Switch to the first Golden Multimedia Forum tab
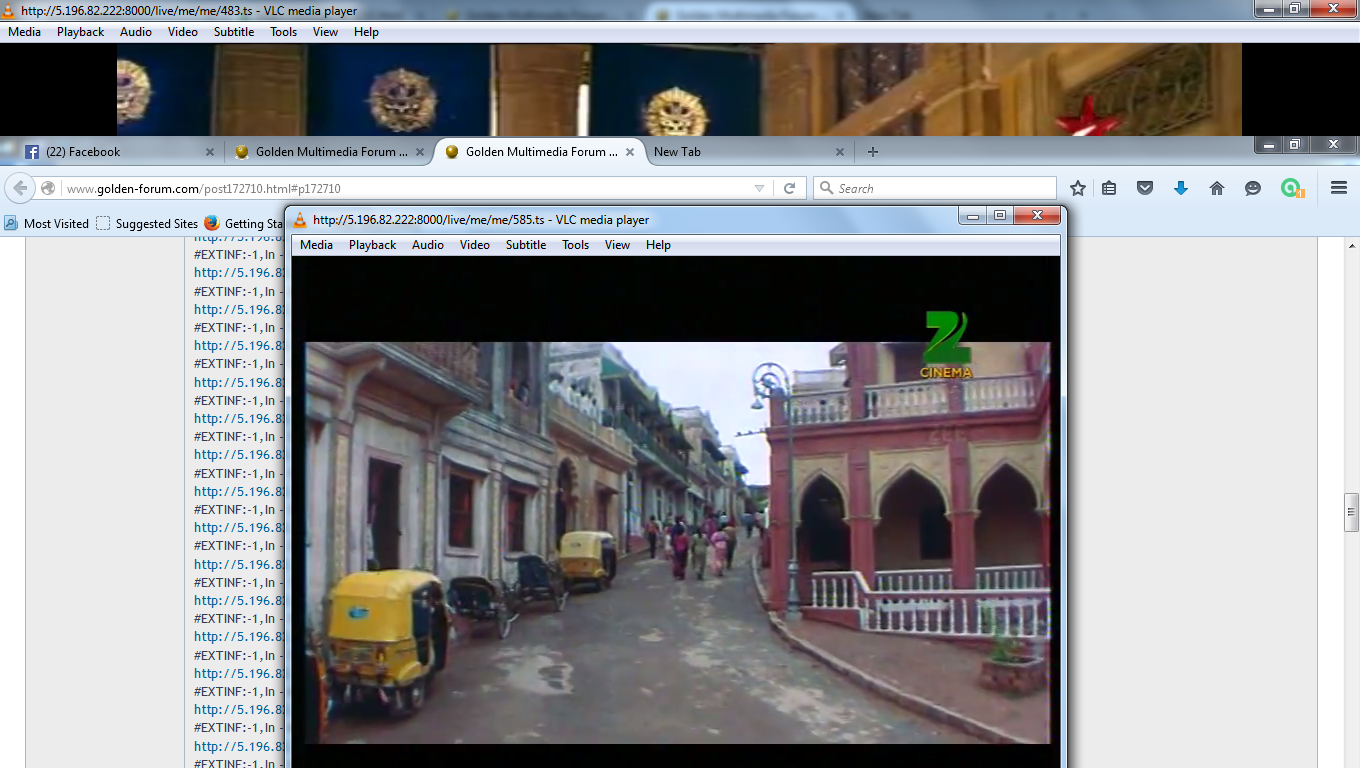Screen dimensions: 1360x768 click(329, 152)
